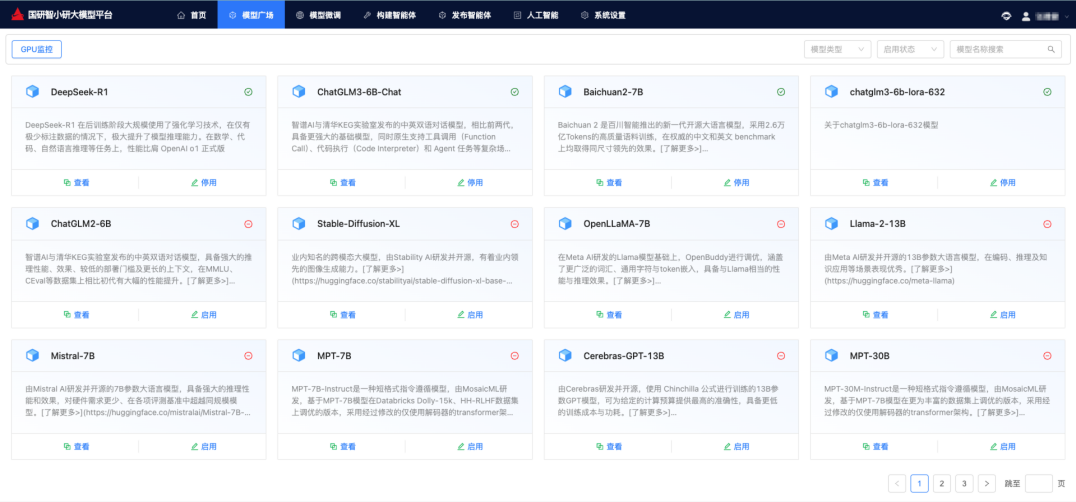The height and width of the screenshot is (502, 1076).
Task: Click the ChatGLM3-6B-Chat cube icon
Action: pos(299,92)
